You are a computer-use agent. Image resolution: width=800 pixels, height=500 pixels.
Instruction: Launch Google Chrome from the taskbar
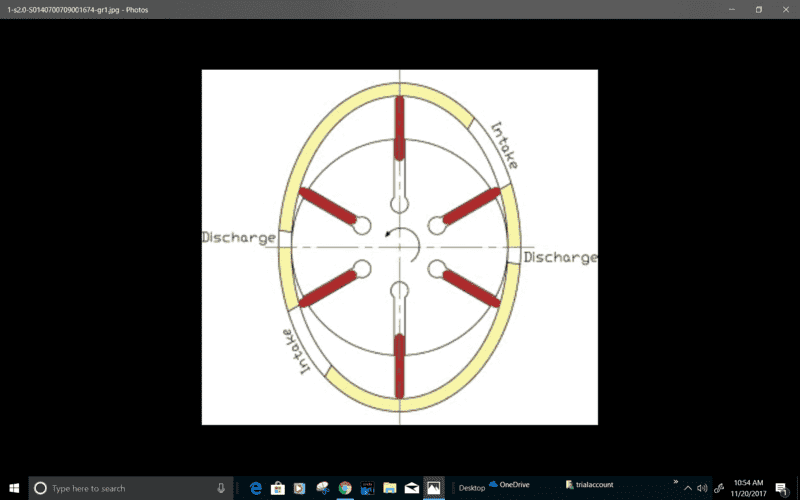[345, 488]
